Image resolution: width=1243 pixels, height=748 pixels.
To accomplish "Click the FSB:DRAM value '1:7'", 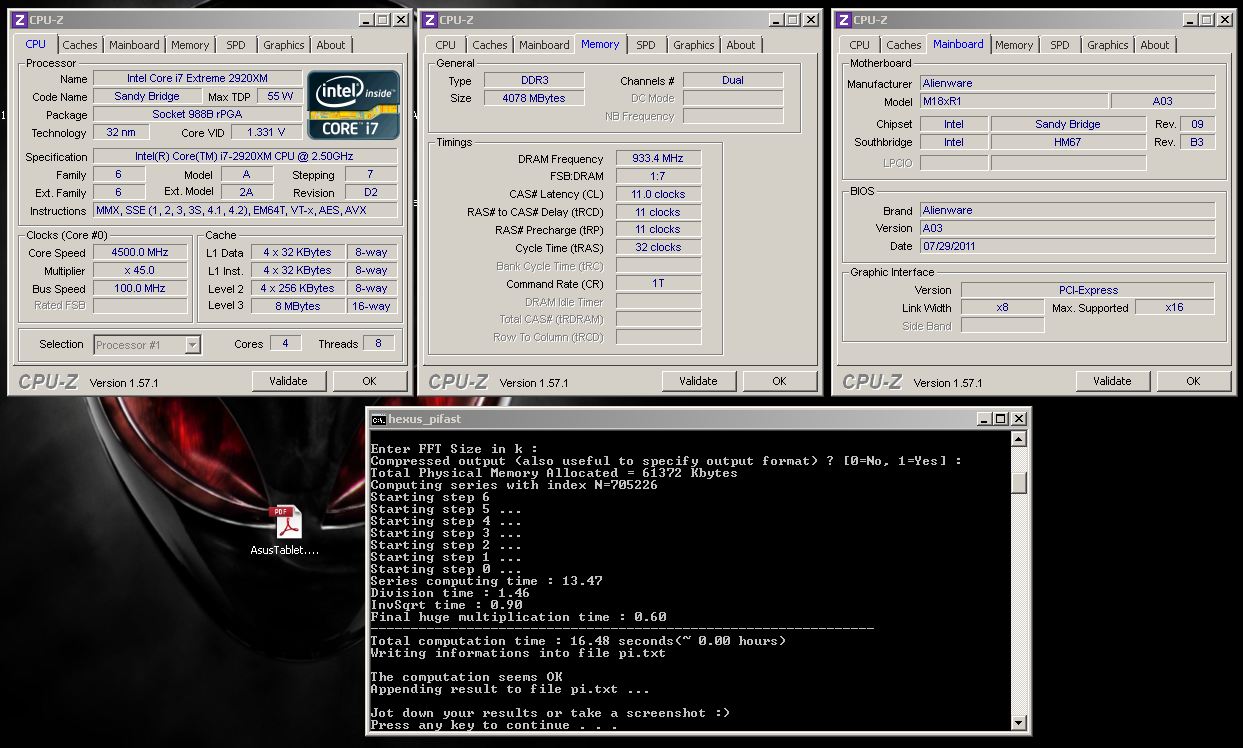I will [658, 177].
